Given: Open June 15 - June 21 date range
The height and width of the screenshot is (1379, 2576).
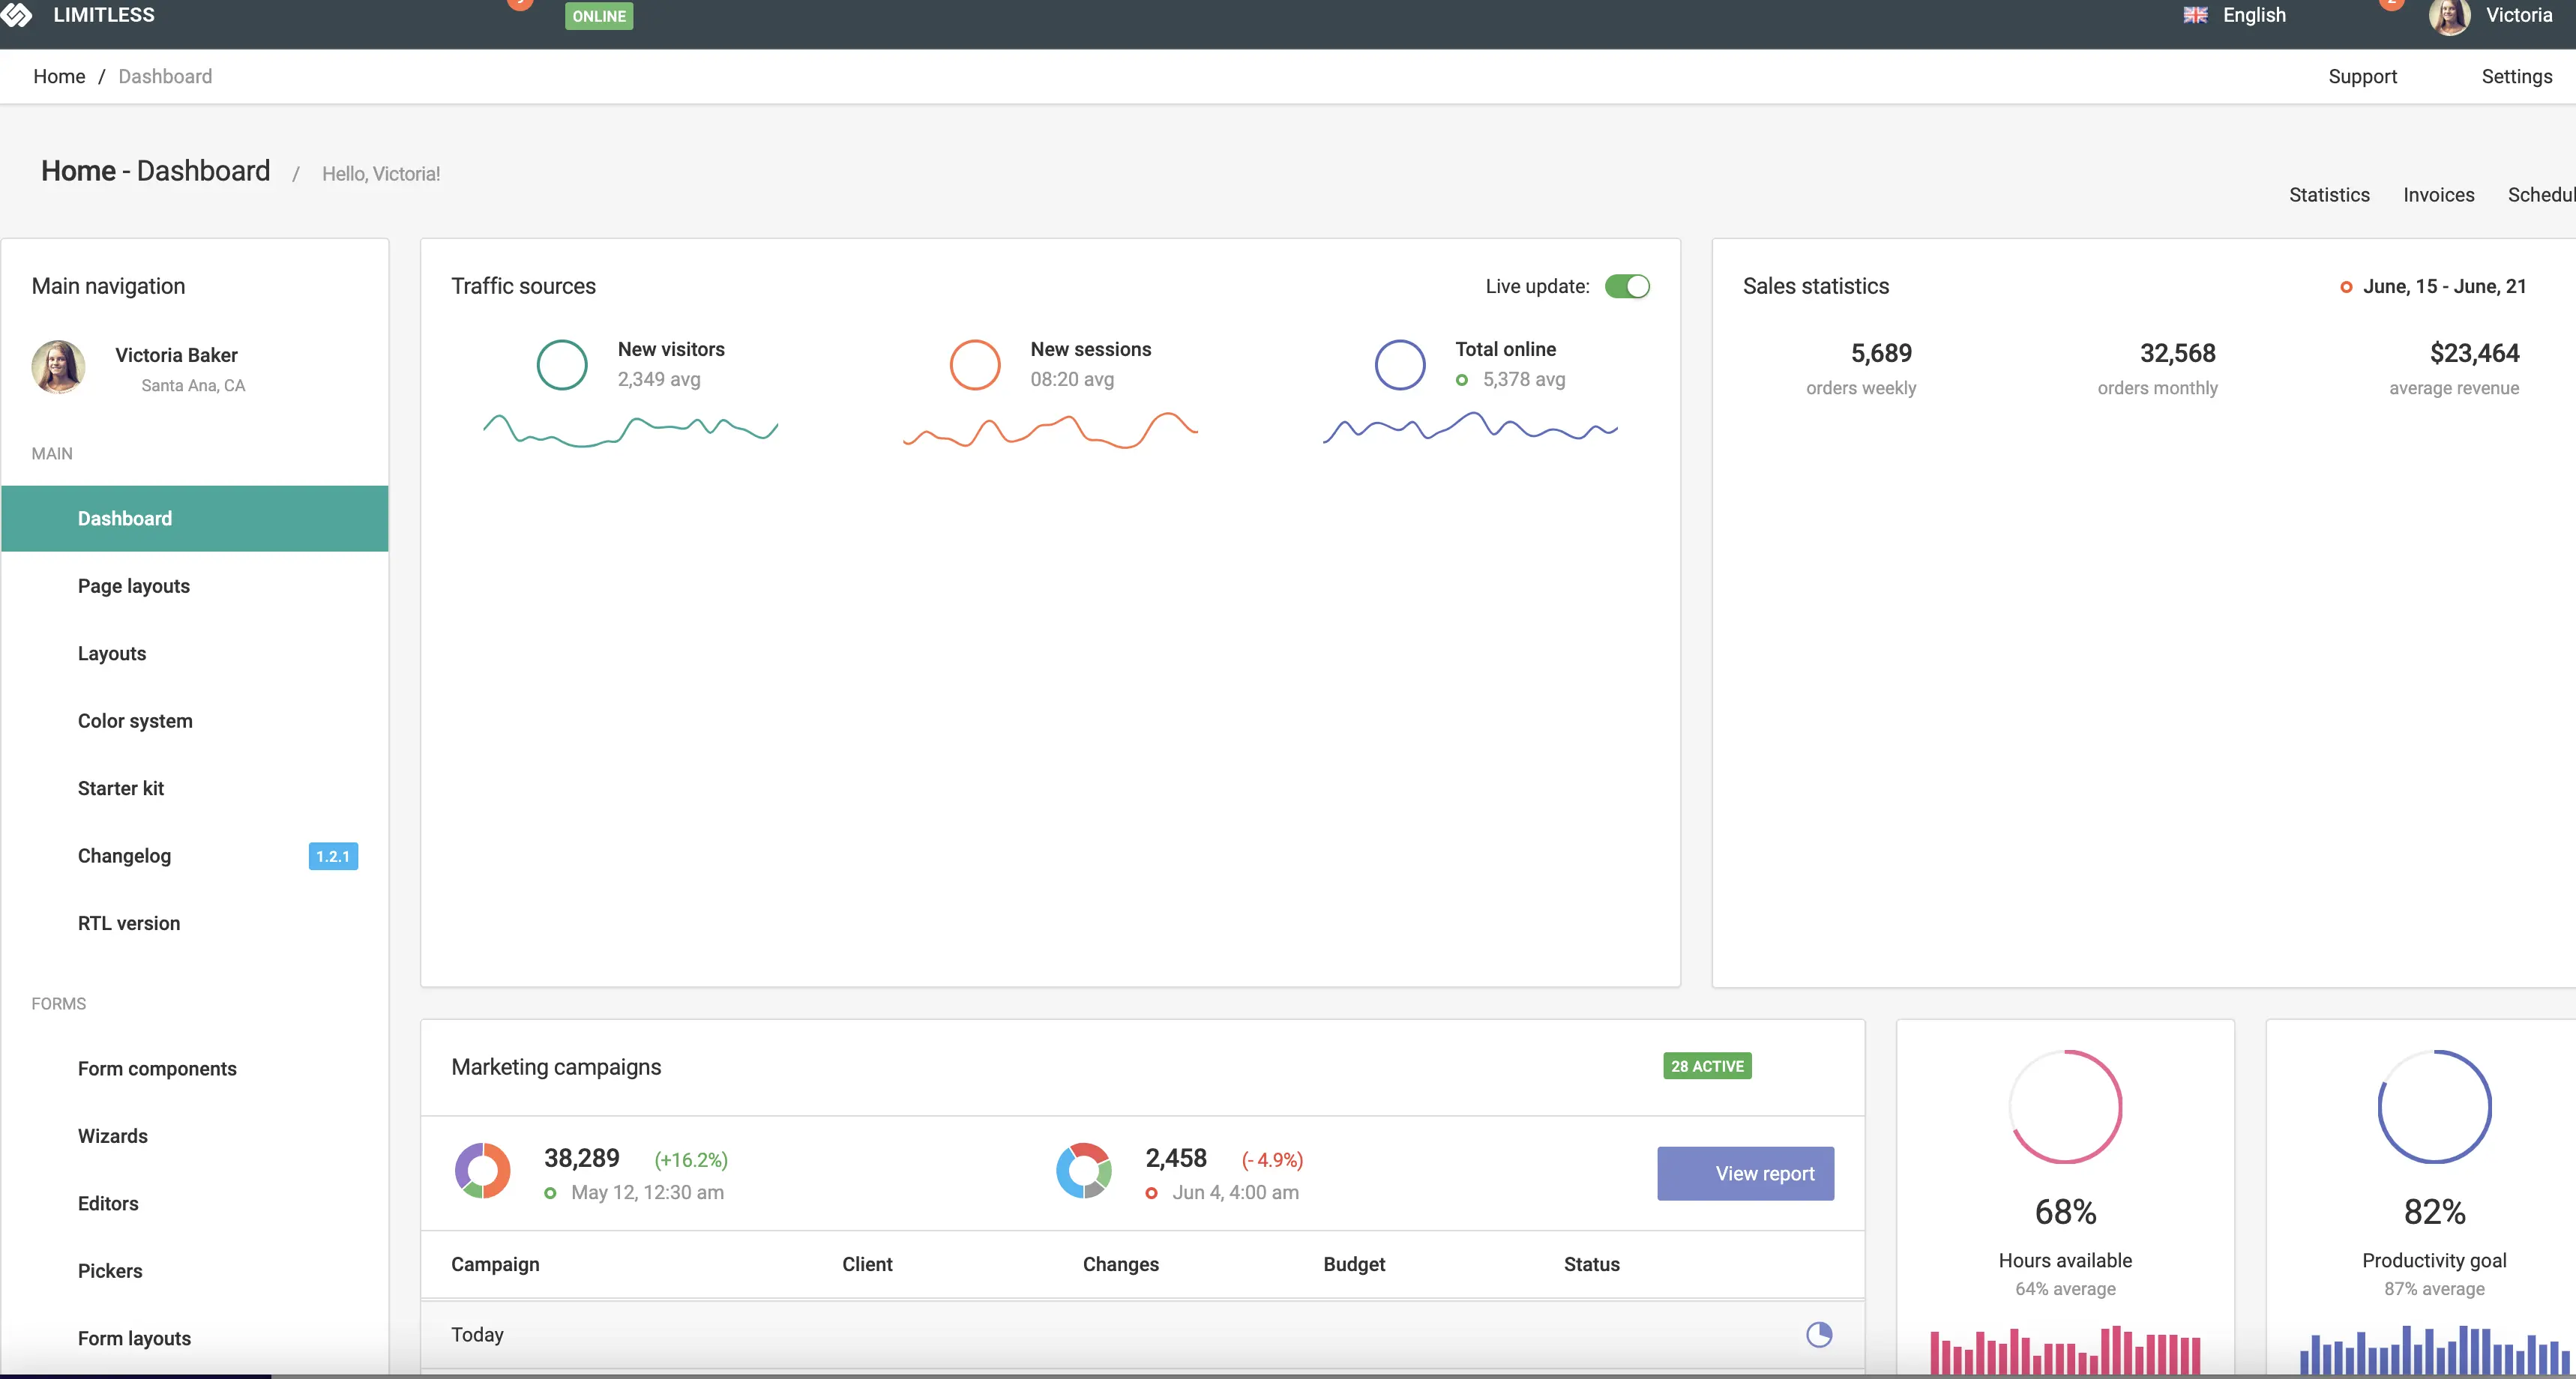Looking at the screenshot, I should (x=2443, y=287).
